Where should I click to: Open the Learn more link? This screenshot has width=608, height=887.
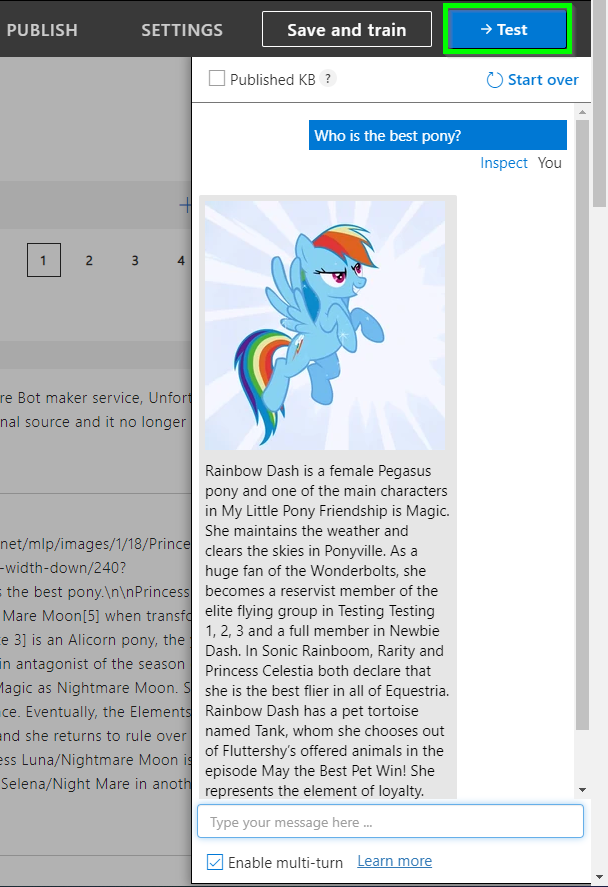pyautogui.click(x=395, y=861)
